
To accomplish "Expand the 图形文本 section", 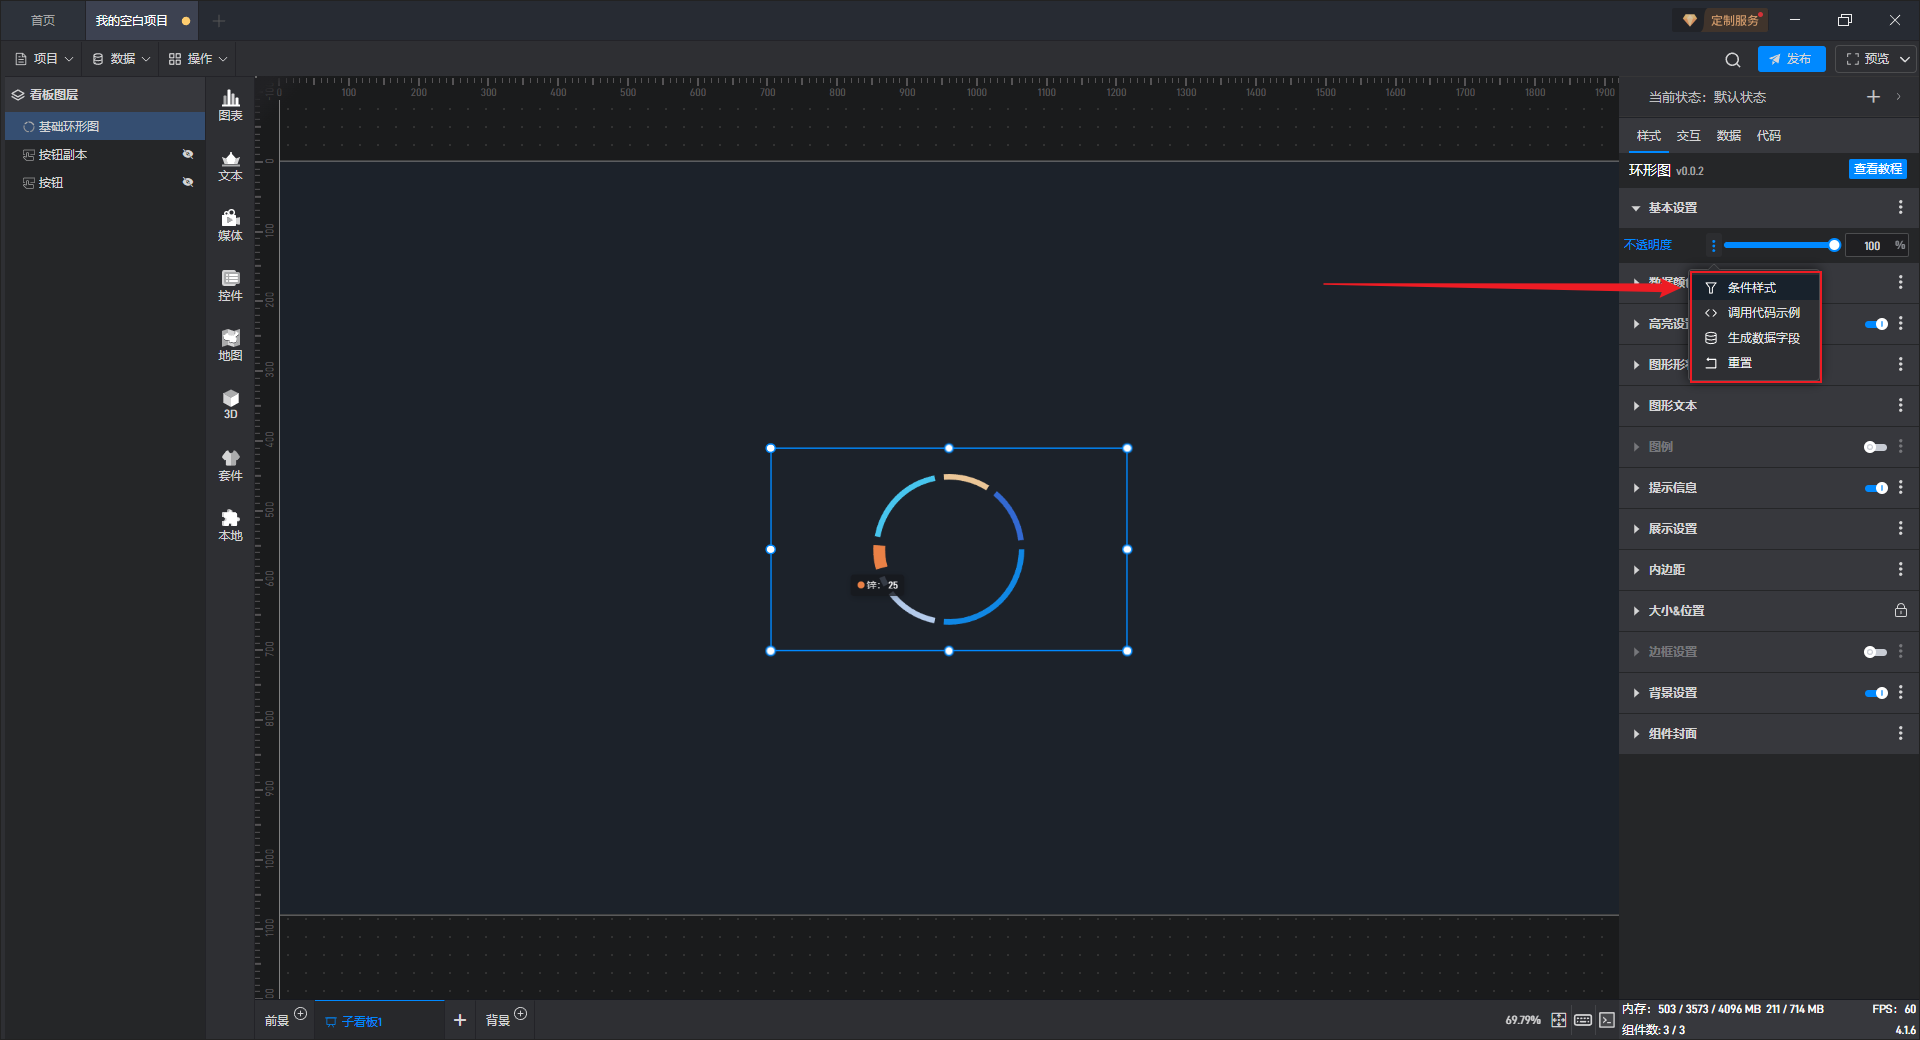I will point(1672,406).
